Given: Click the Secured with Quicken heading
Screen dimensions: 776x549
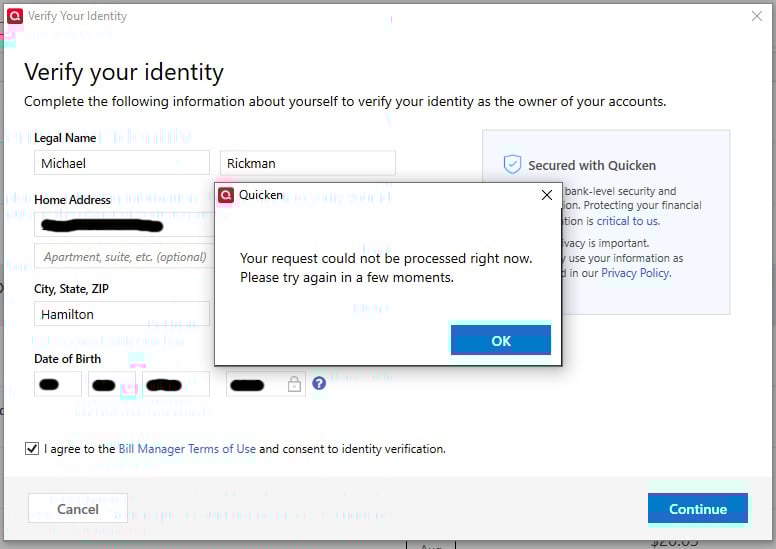Looking at the screenshot, I should tap(592, 165).
